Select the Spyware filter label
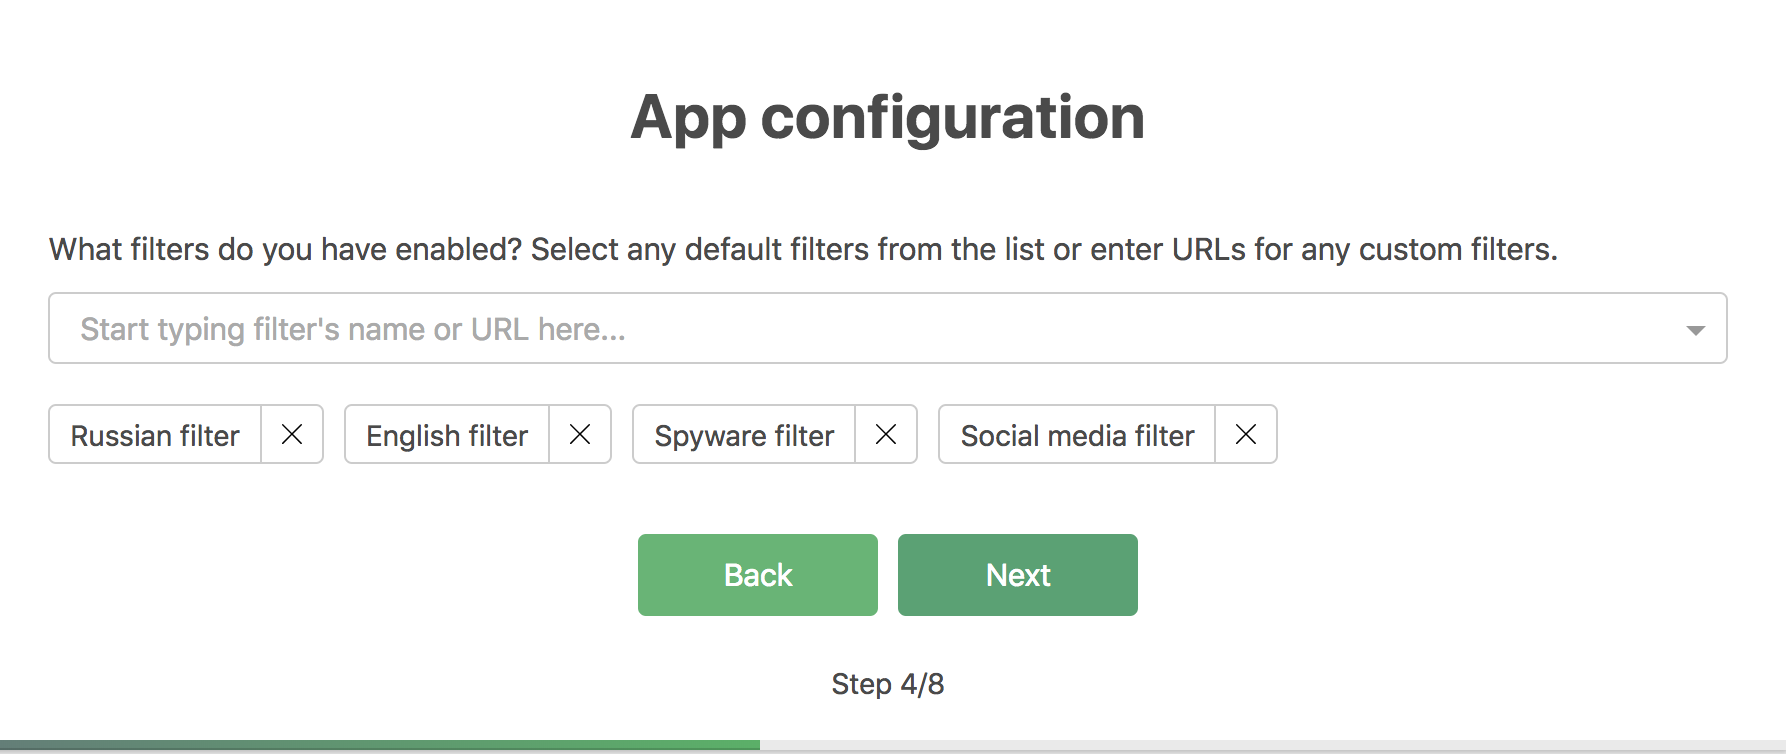The height and width of the screenshot is (754, 1786). (744, 434)
